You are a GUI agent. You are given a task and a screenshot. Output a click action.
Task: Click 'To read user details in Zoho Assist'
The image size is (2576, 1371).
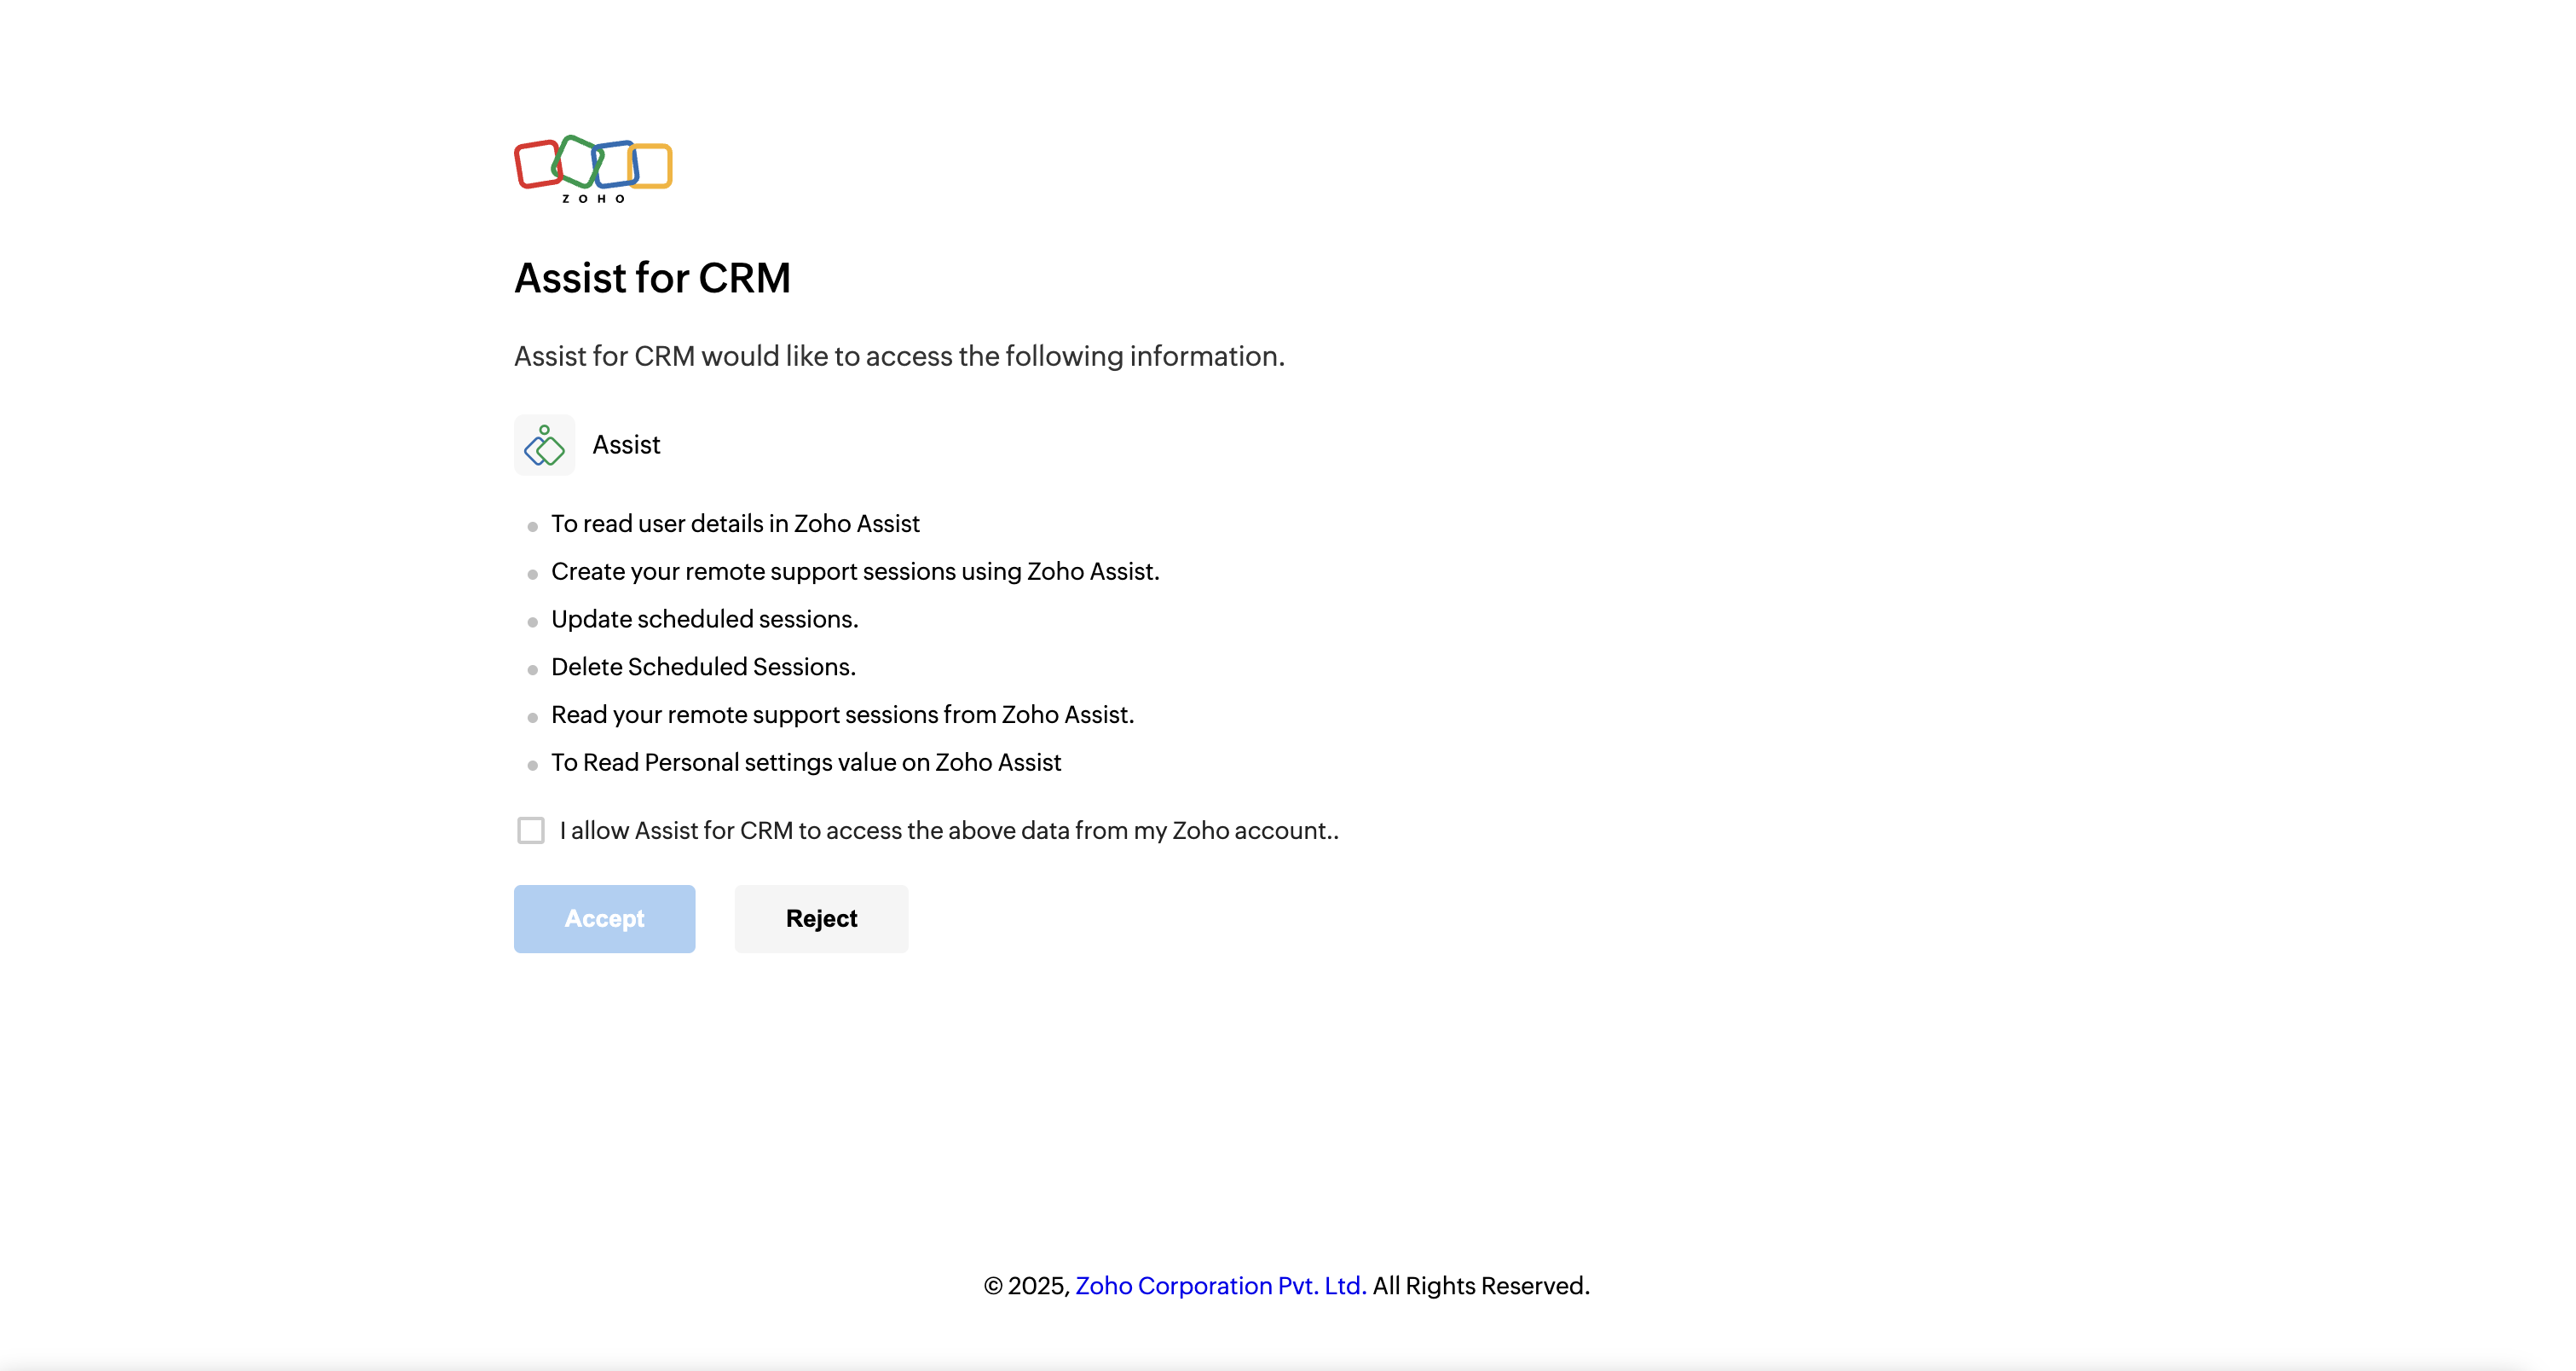pyautogui.click(x=735, y=524)
